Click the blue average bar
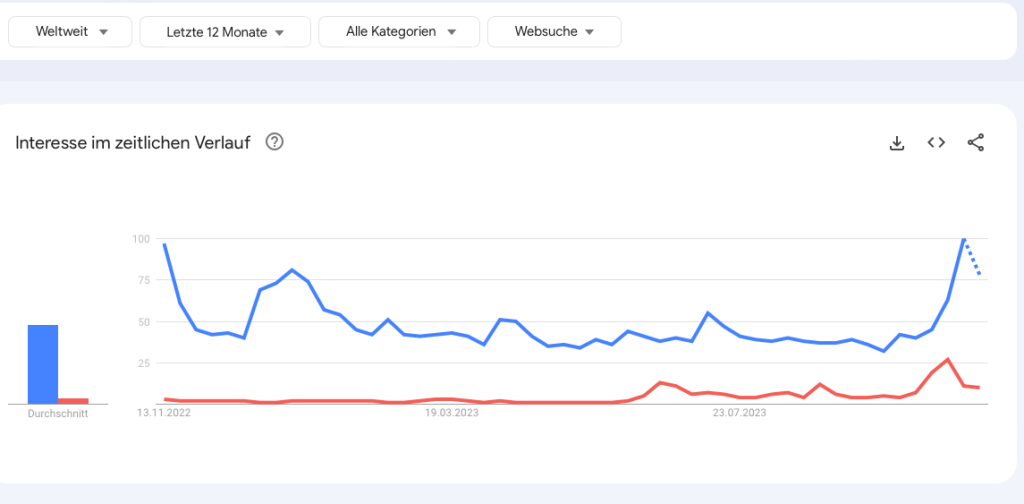This screenshot has width=1024, height=504. click(43, 364)
